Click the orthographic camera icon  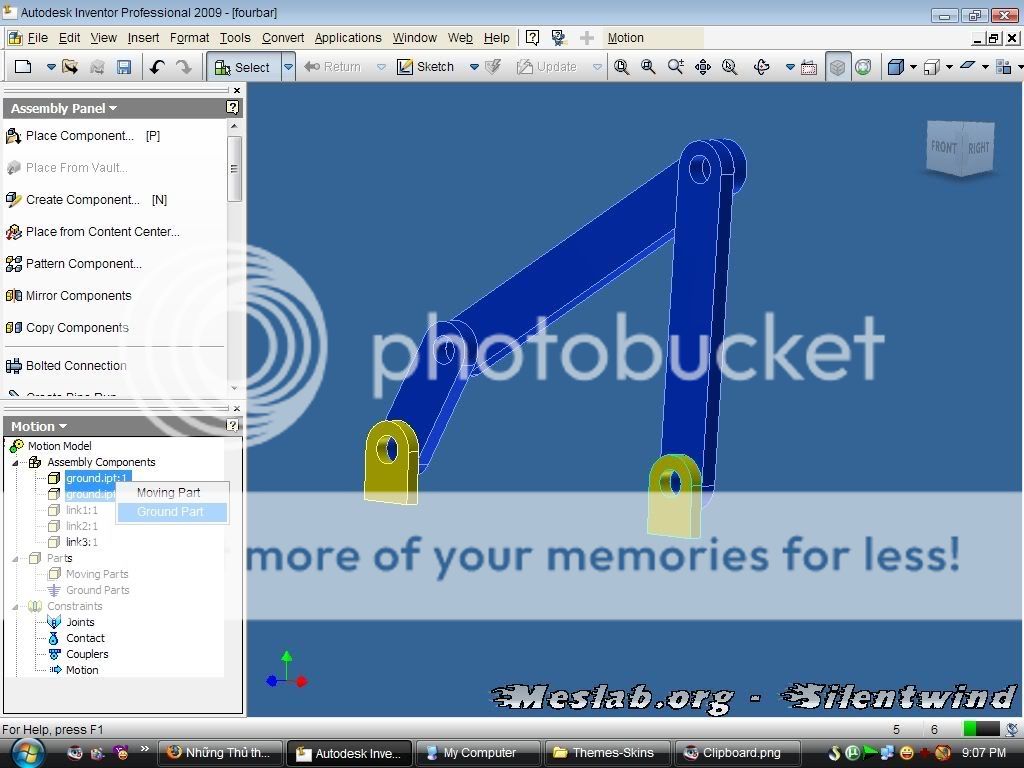pos(932,67)
